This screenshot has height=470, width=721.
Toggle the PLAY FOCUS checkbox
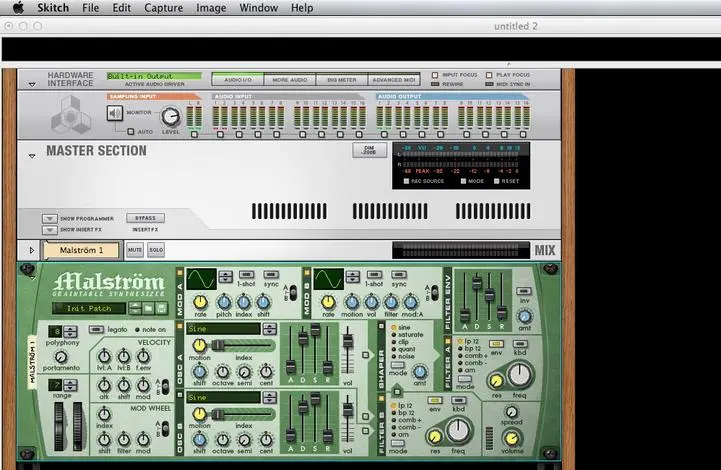click(489, 75)
